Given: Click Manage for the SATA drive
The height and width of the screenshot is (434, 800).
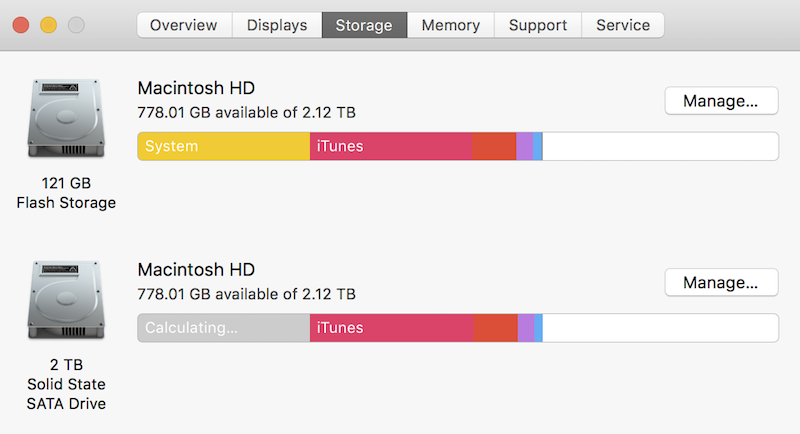Looking at the screenshot, I should tap(721, 283).
